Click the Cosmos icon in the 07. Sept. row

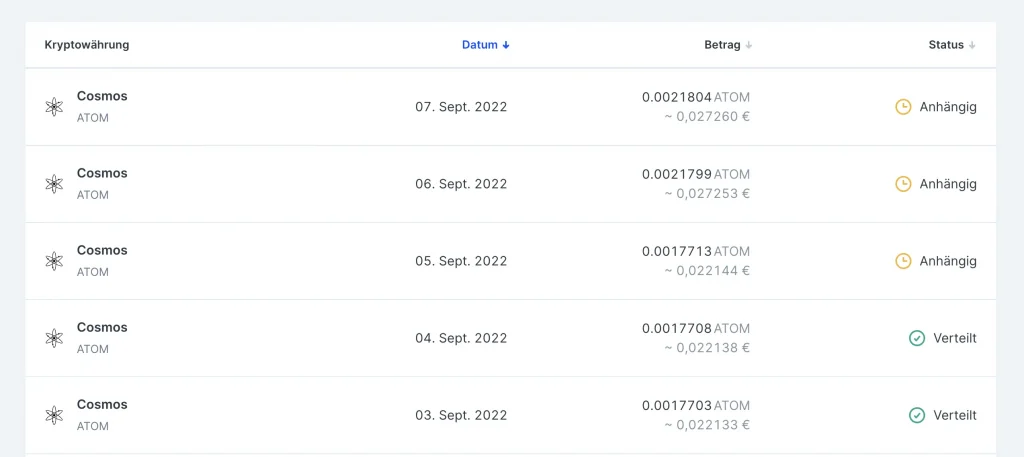tap(54, 107)
